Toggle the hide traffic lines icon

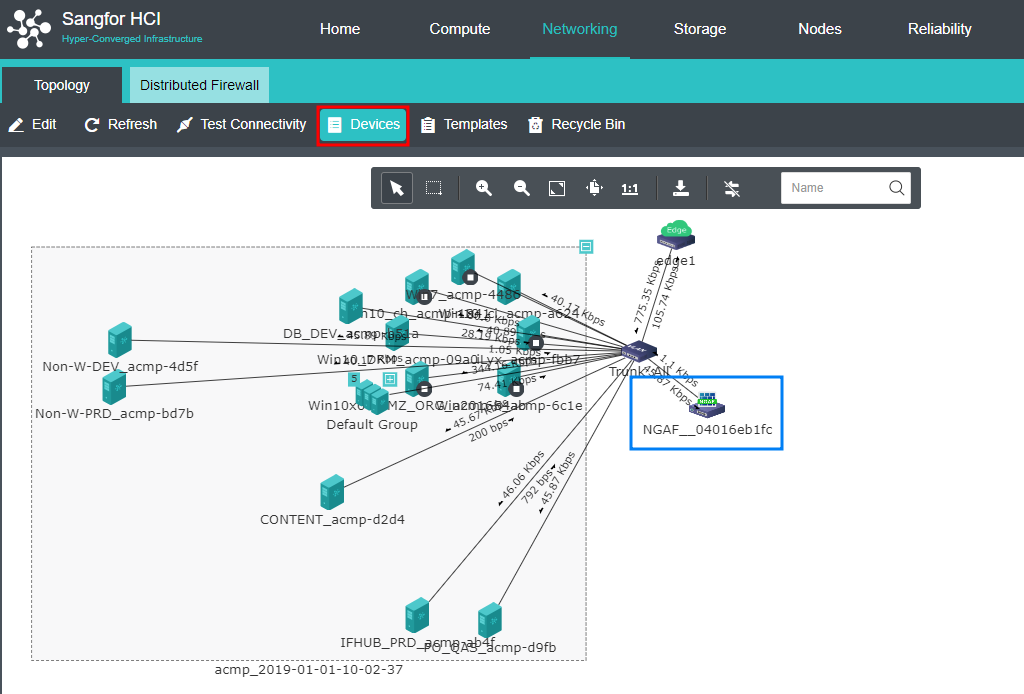[x=732, y=188]
